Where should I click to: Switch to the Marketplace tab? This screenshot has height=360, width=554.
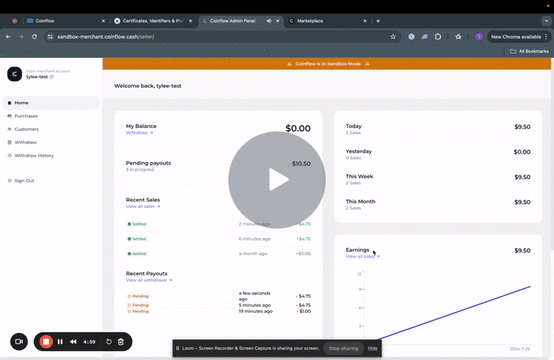(x=327, y=21)
